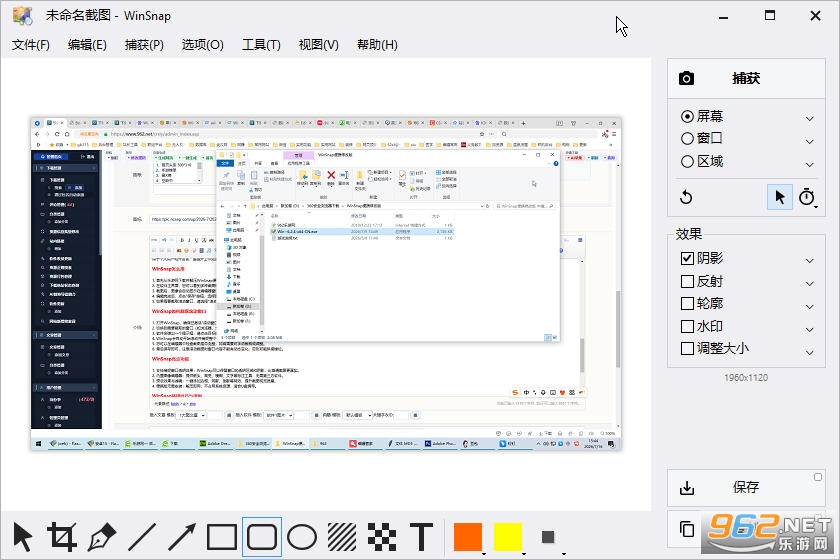Select the Crop tool

click(x=62, y=536)
